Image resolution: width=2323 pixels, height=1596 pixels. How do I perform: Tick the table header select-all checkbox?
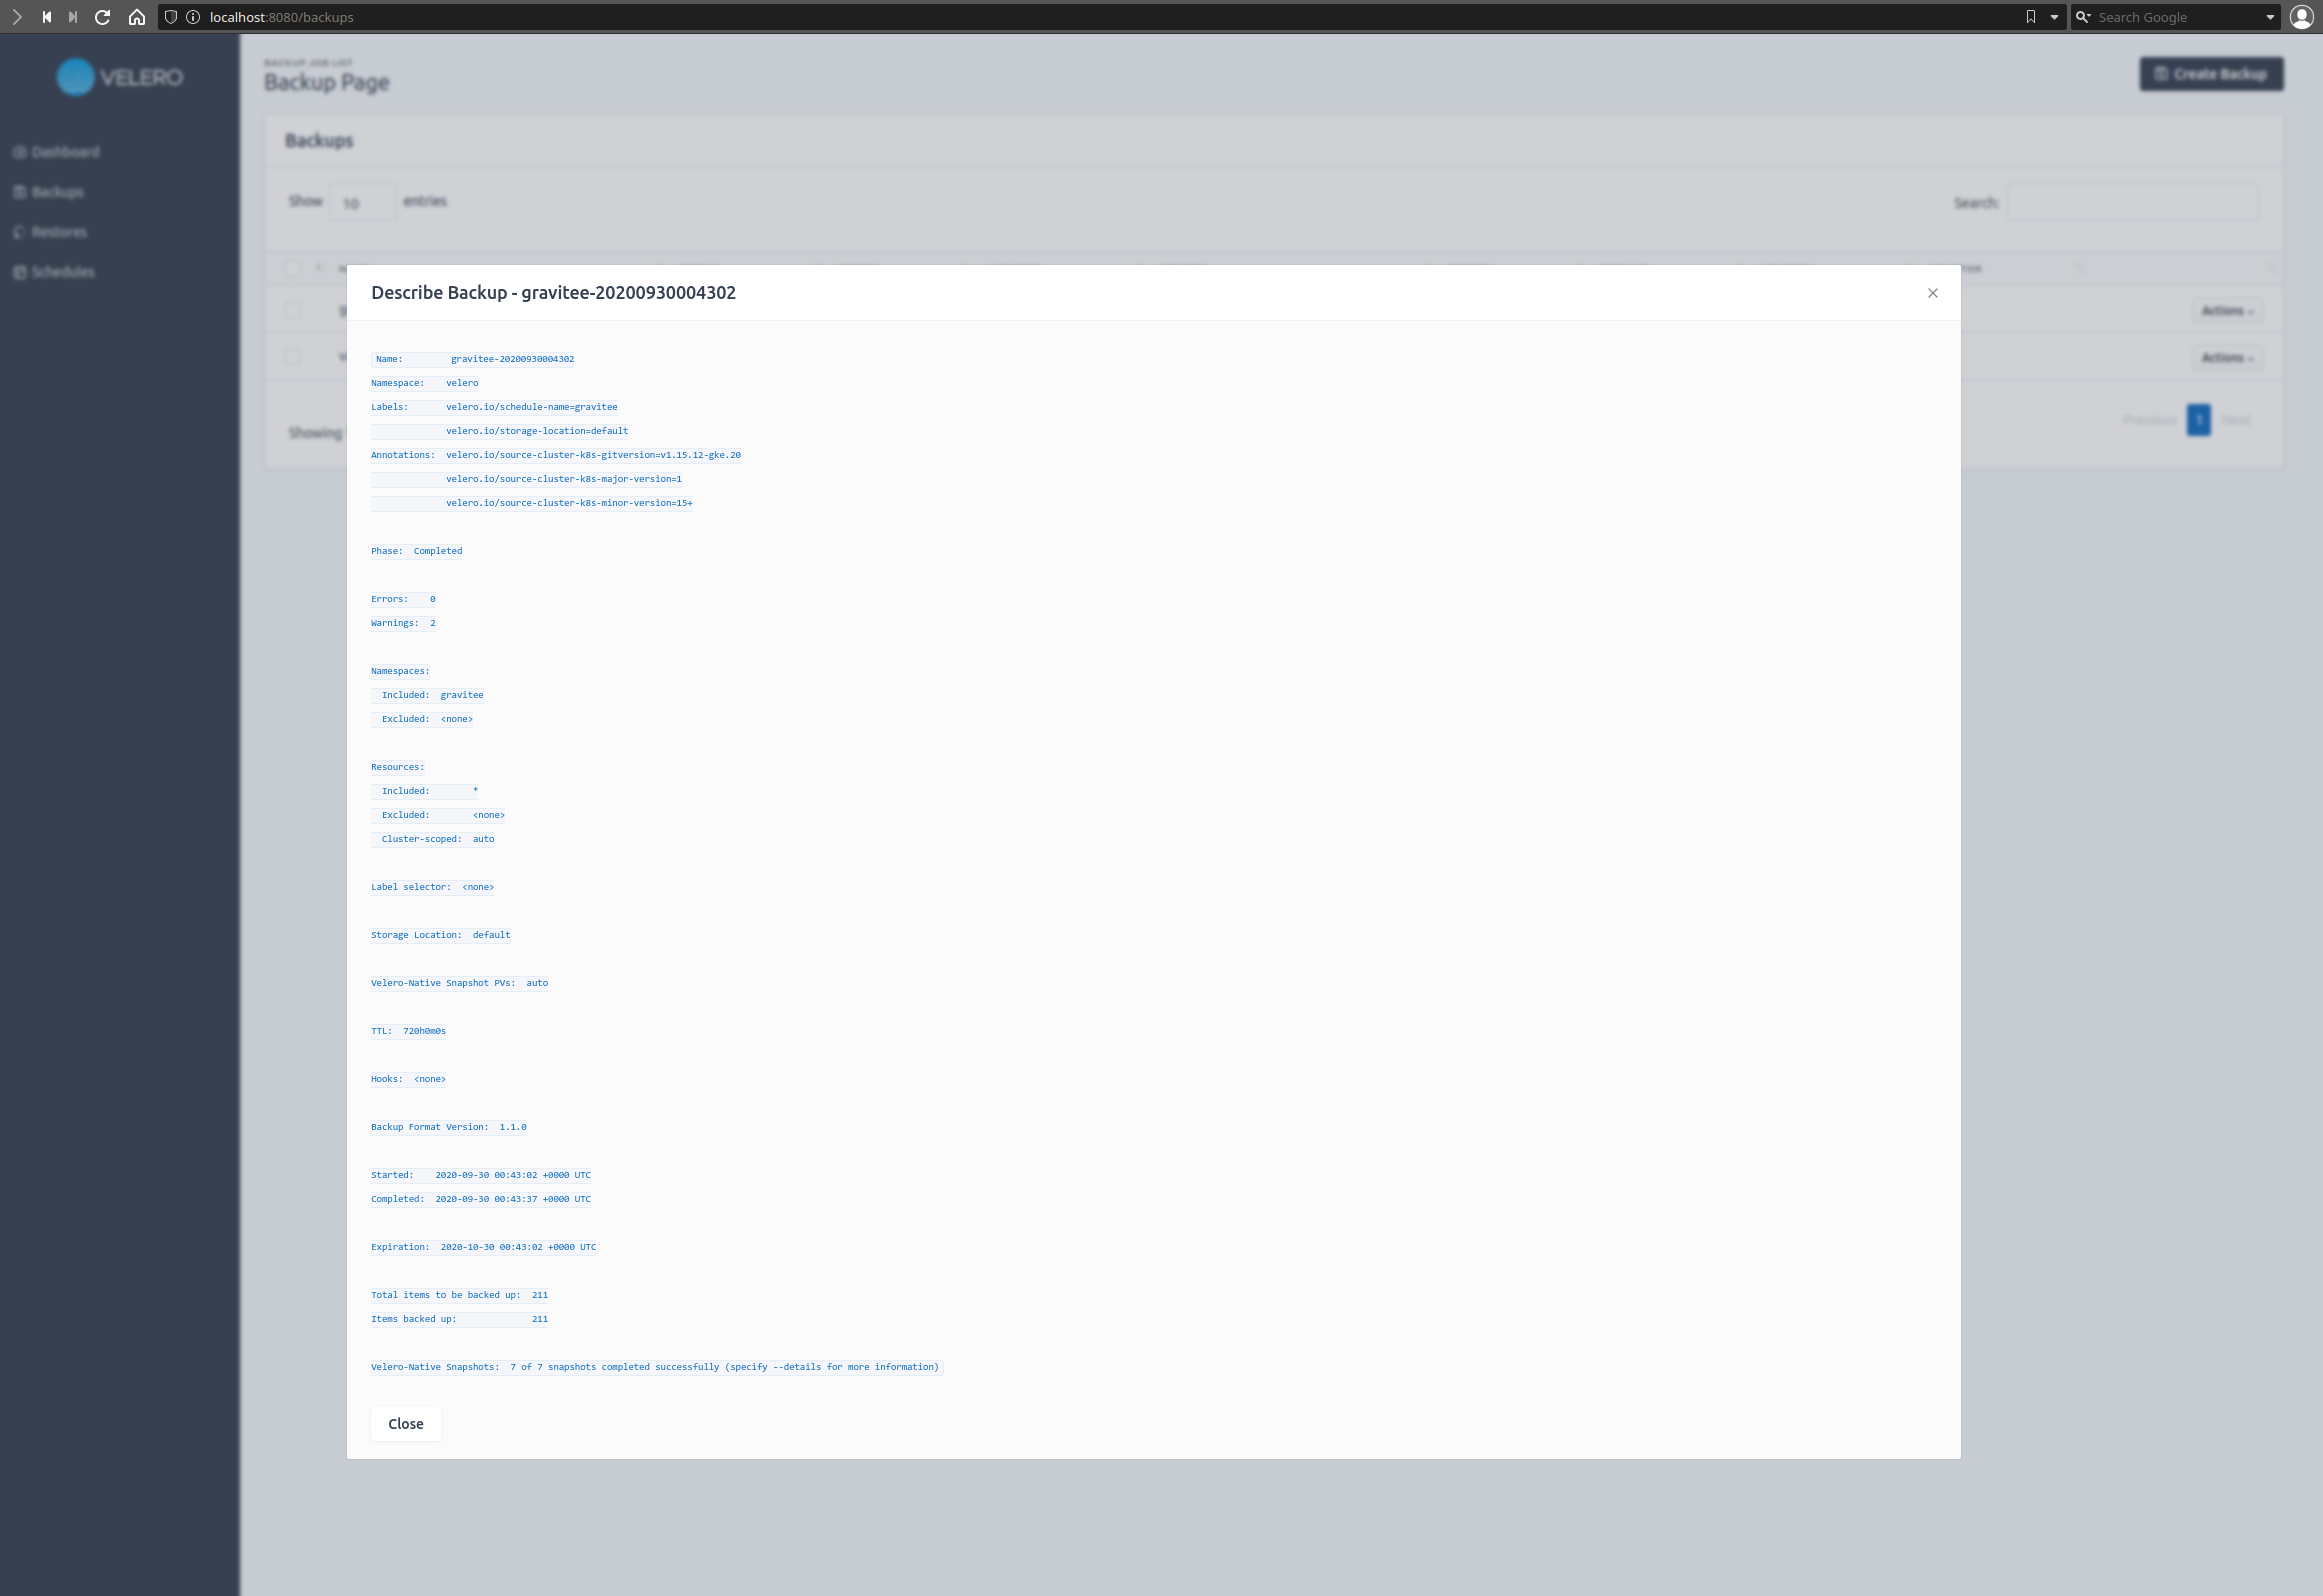(x=293, y=268)
